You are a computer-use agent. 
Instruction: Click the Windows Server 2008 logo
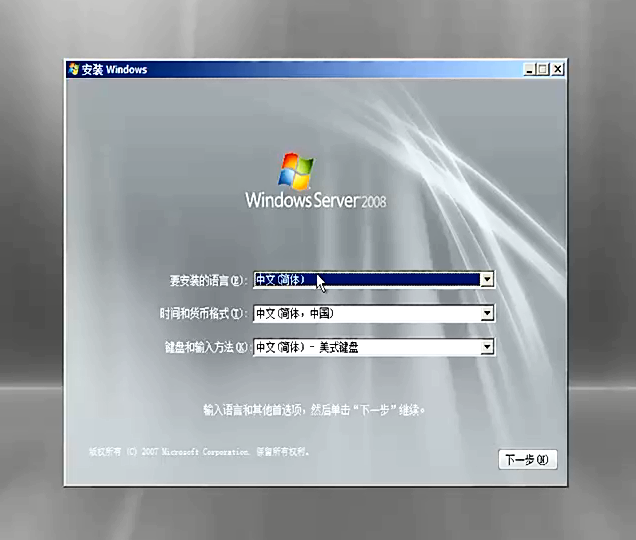point(316,181)
